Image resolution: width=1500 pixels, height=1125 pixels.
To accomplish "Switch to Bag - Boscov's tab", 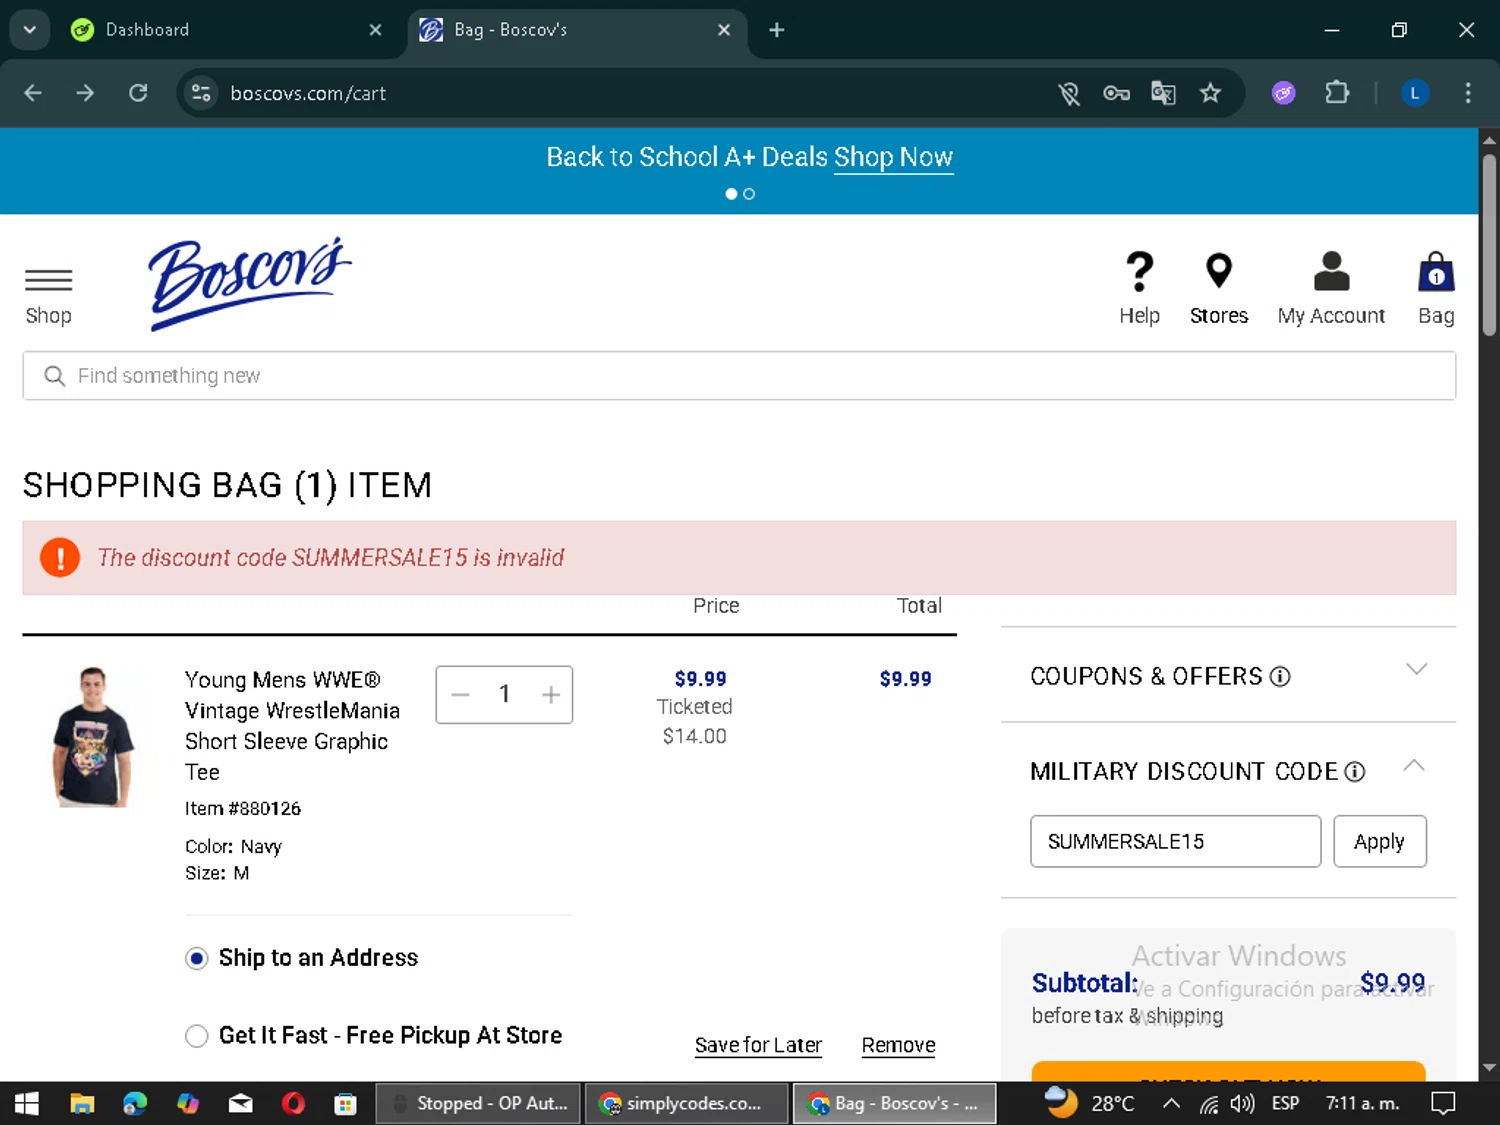I will (x=576, y=30).
